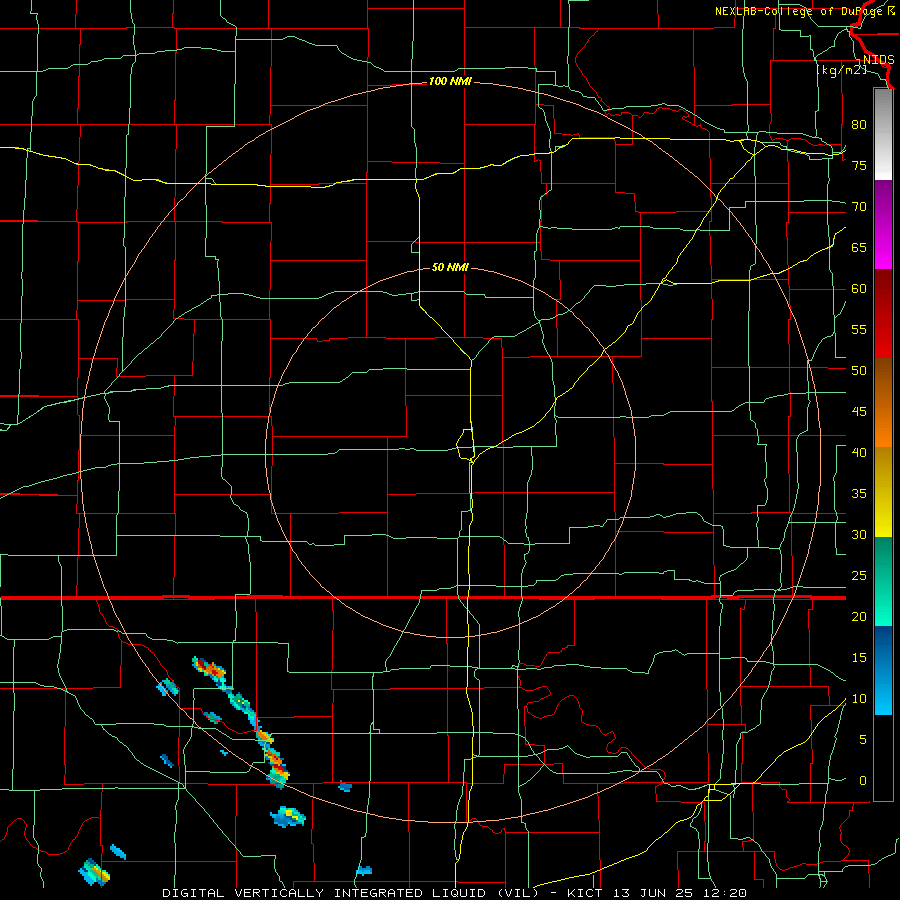Click the legend value 80
Screen dimensions: 900x900
point(859,125)
